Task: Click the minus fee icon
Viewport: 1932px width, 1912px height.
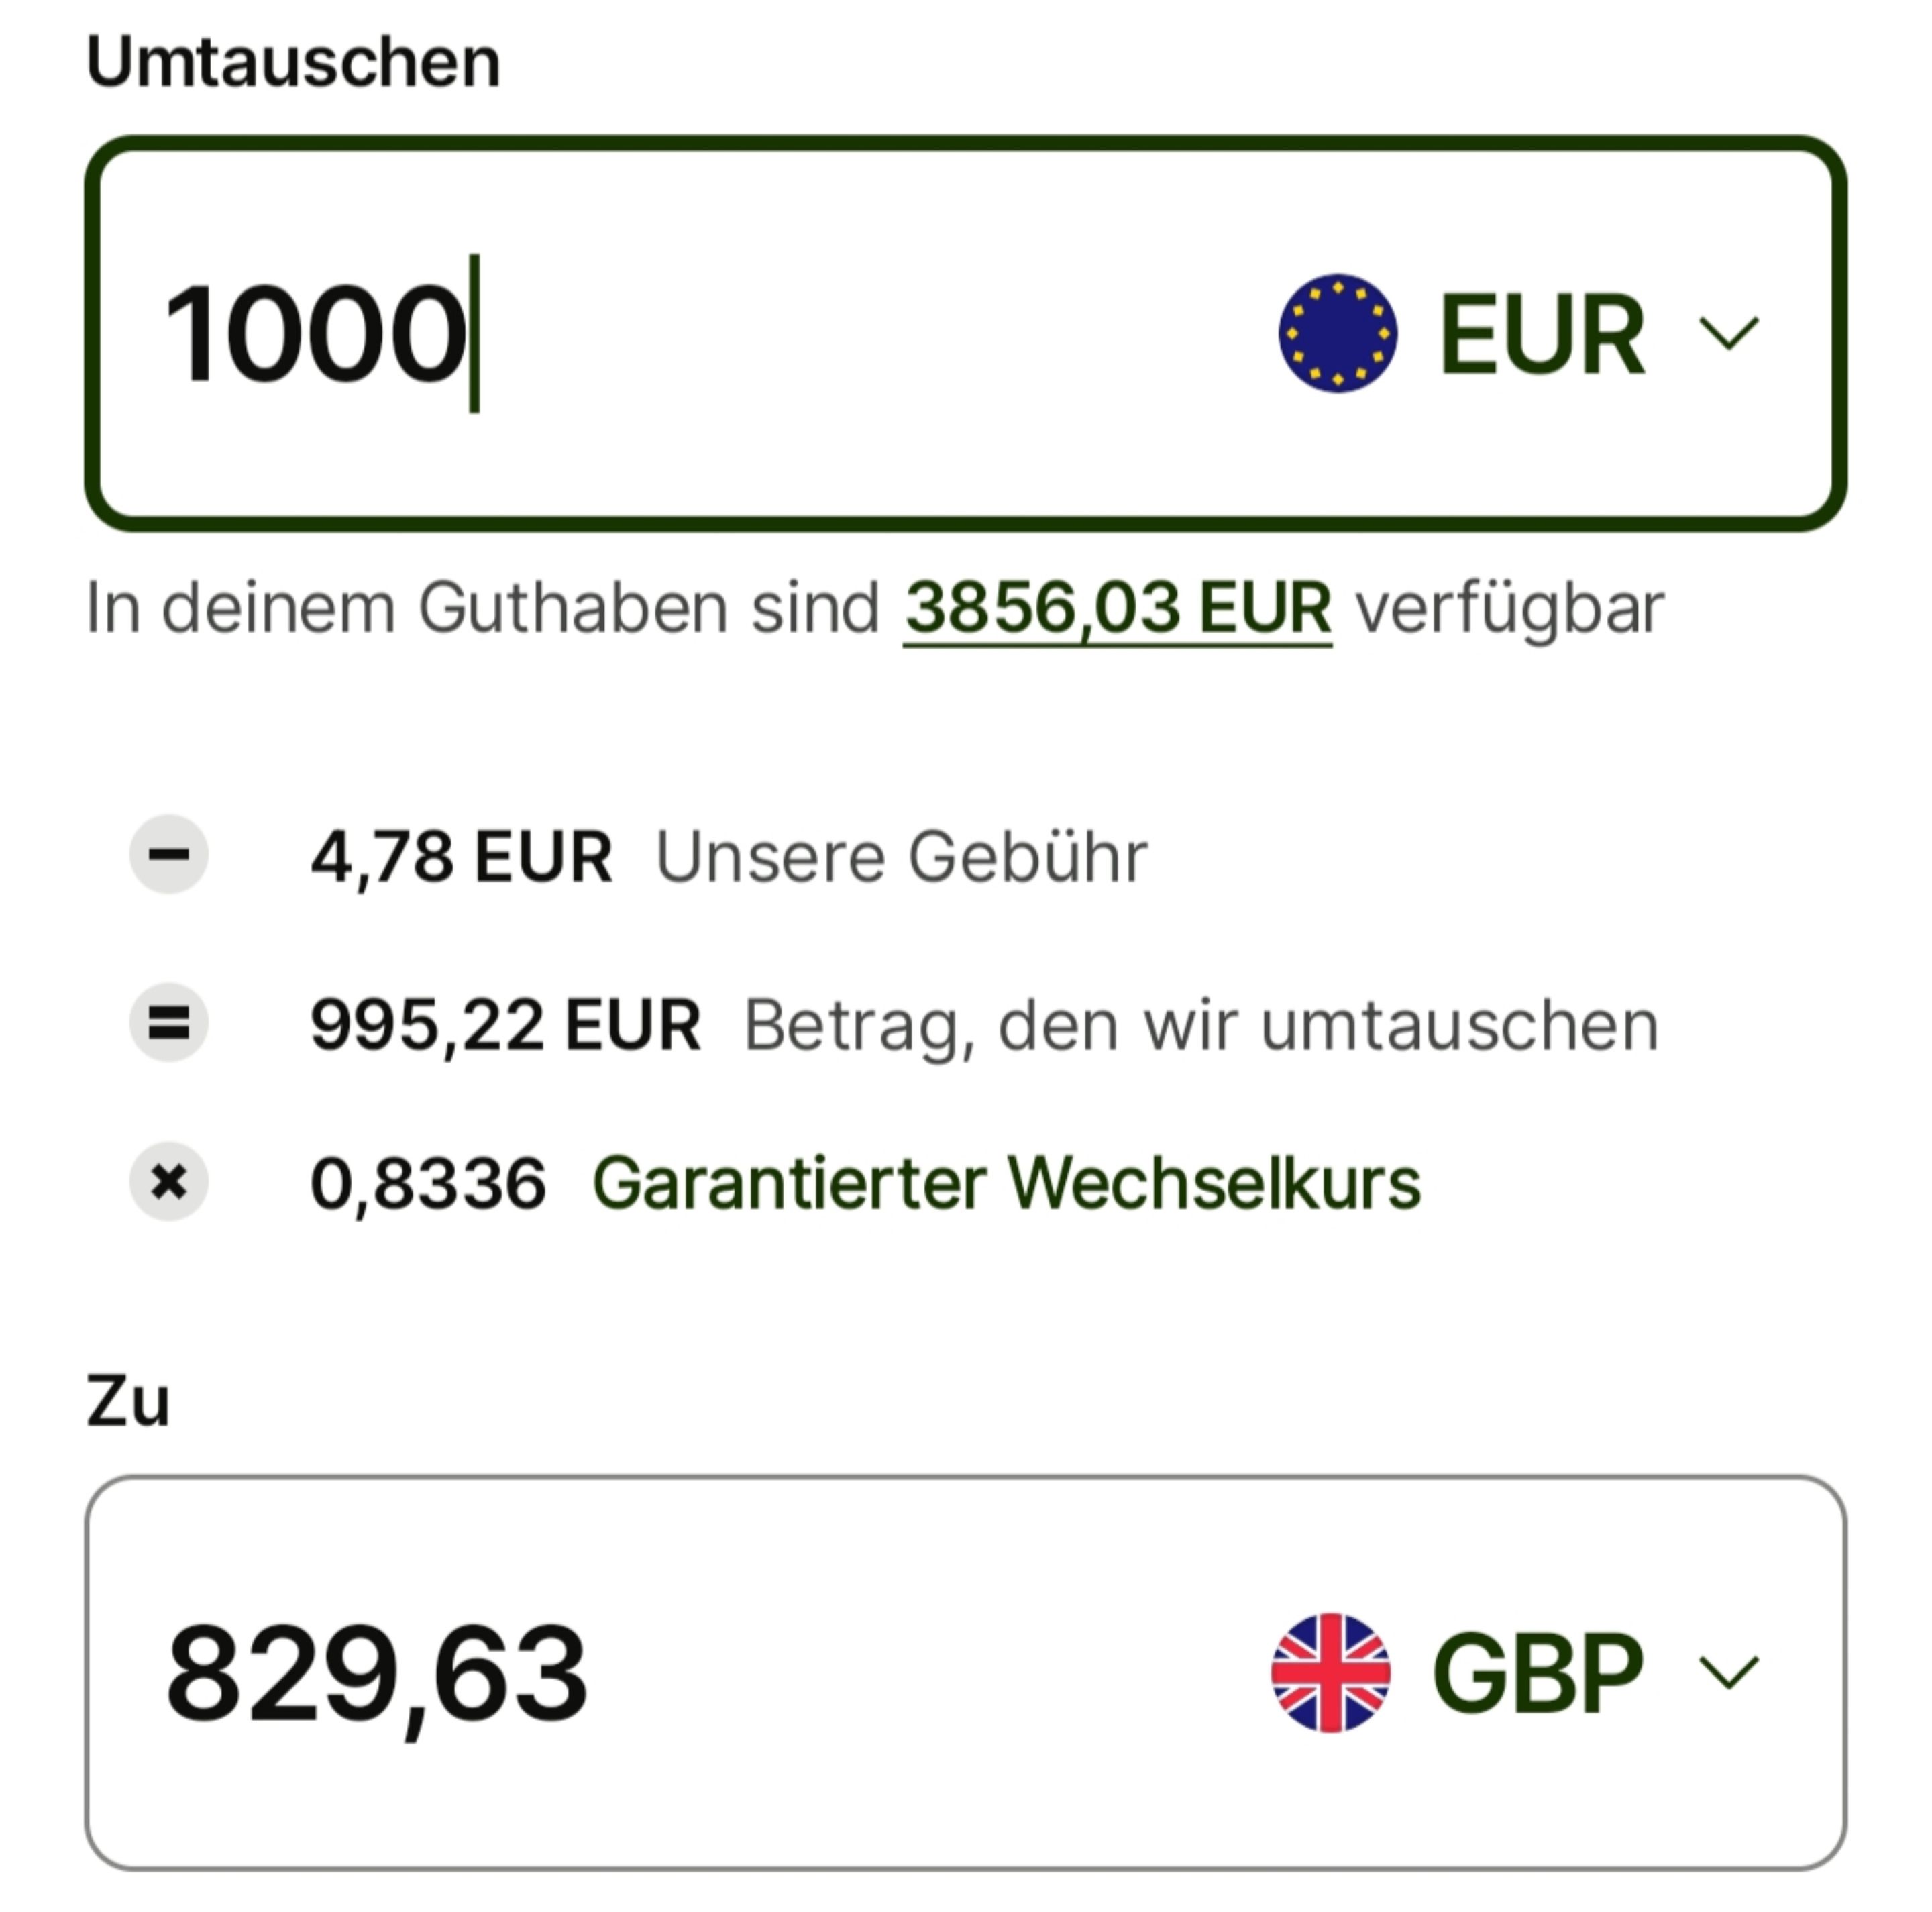Action: click(x=169, y=854)
